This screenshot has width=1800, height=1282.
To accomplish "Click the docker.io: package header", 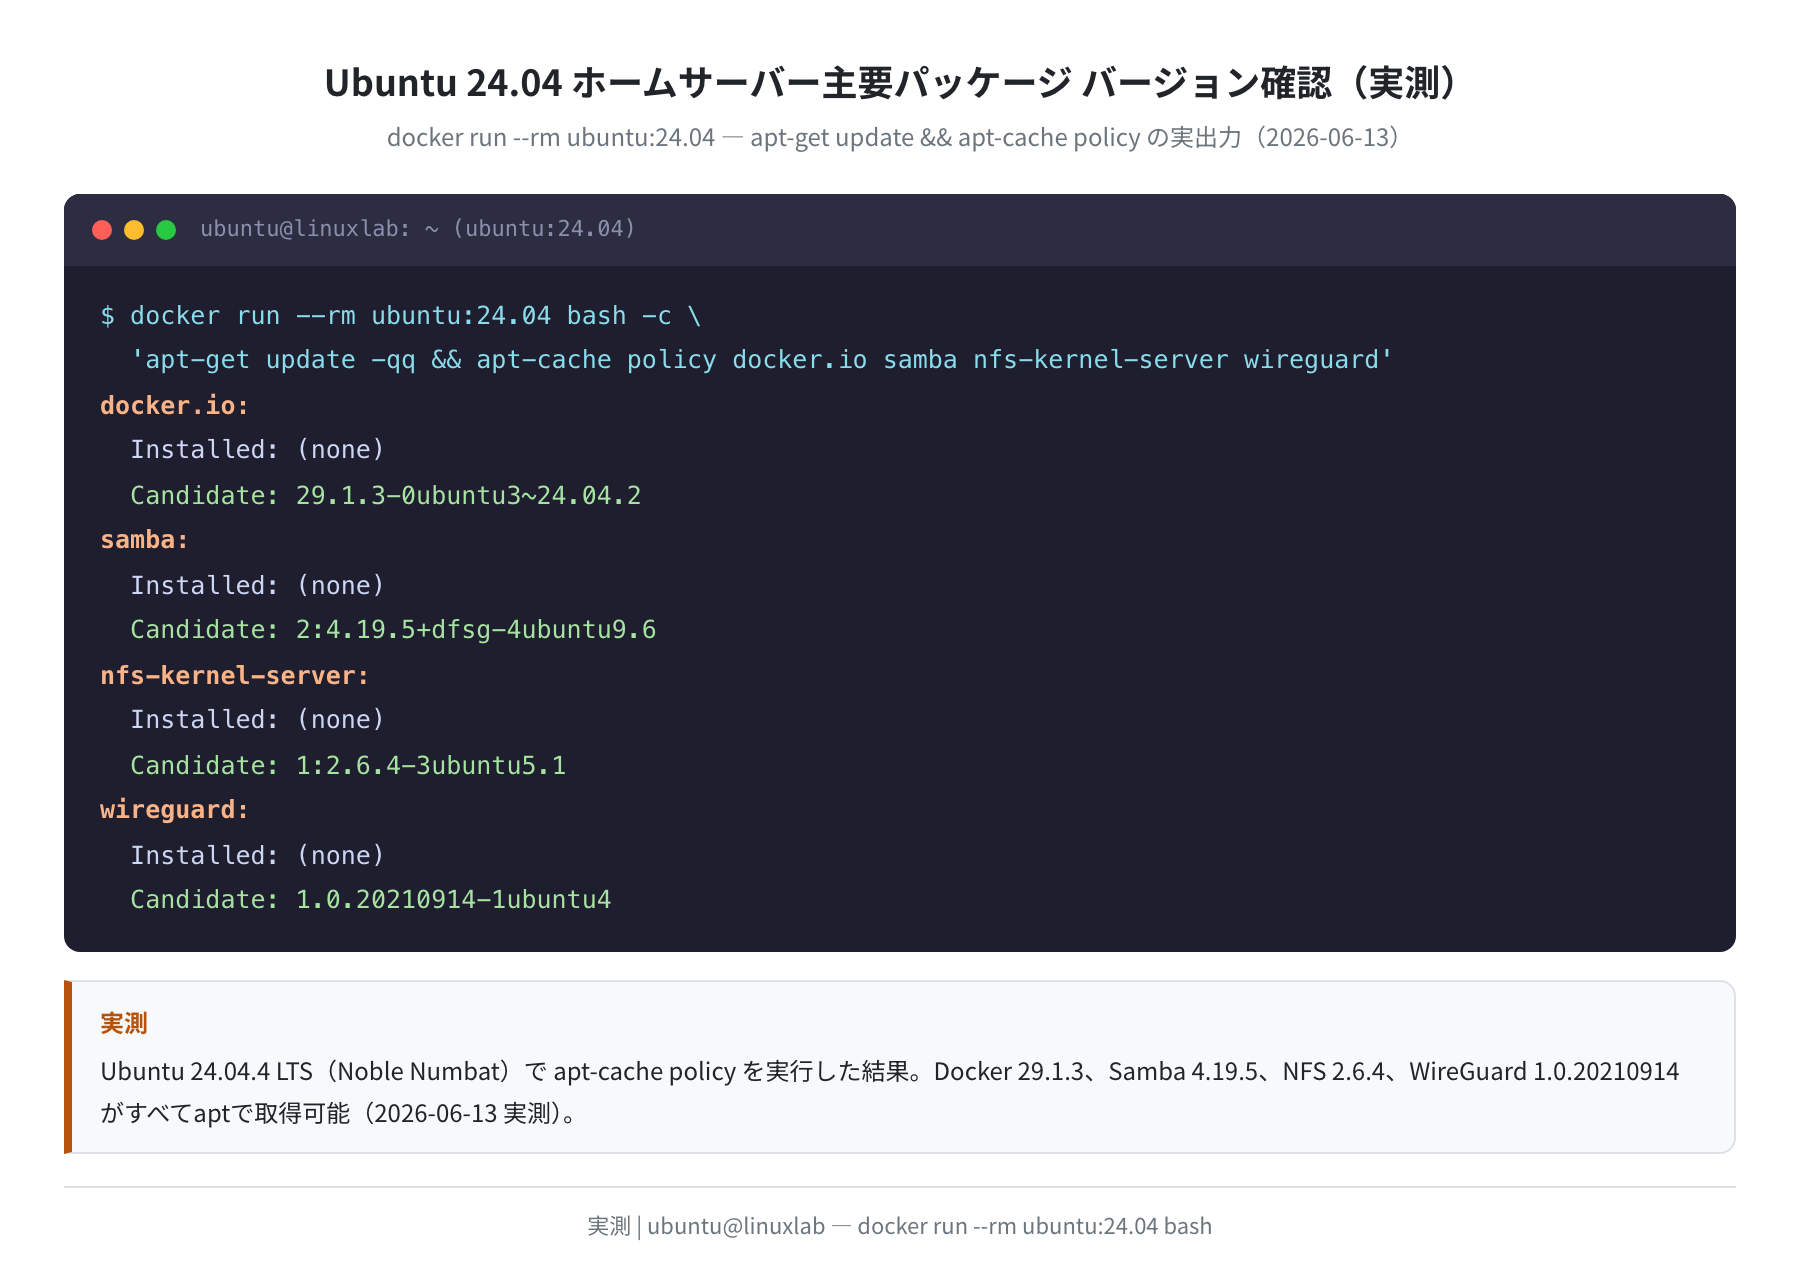I will click(x=175, y=405).
